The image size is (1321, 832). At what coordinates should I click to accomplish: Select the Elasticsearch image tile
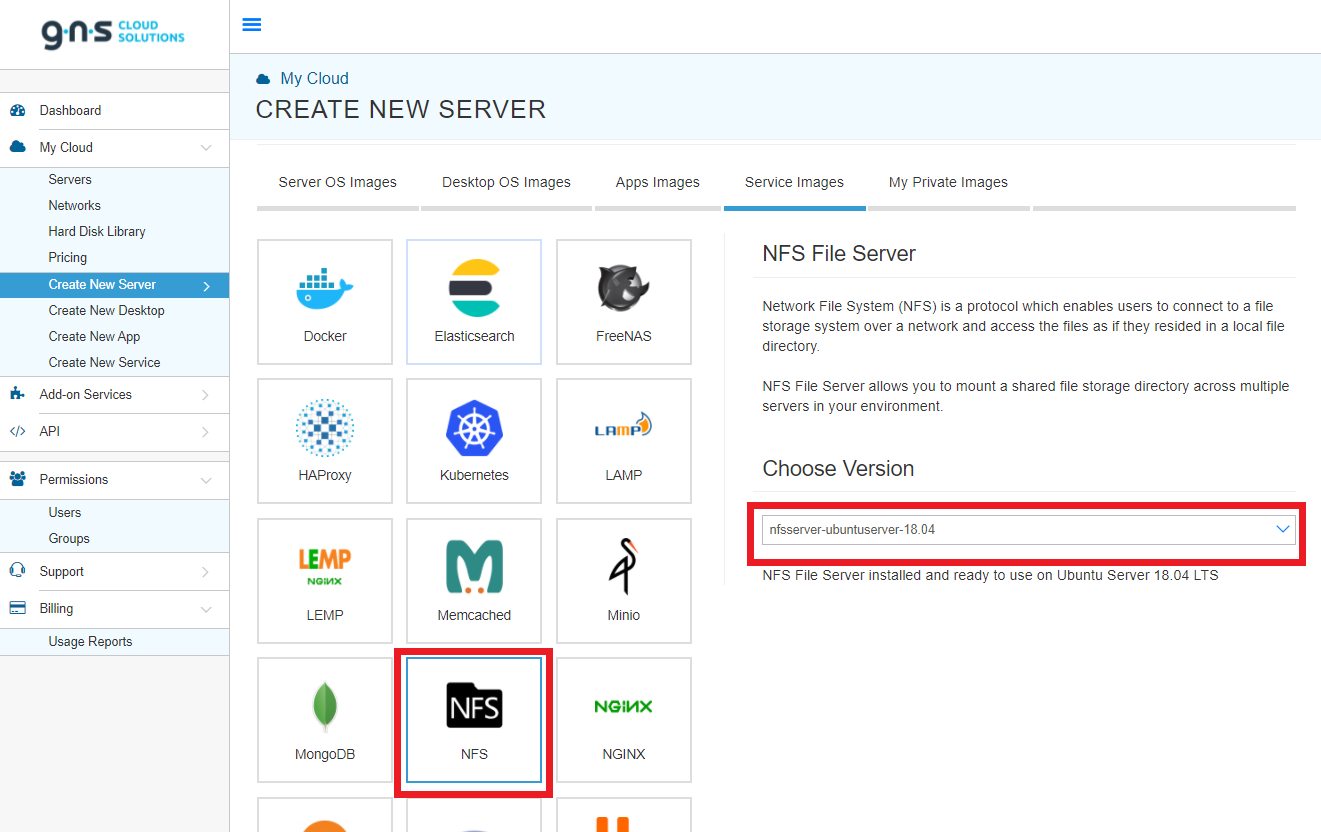coord(474,302)
